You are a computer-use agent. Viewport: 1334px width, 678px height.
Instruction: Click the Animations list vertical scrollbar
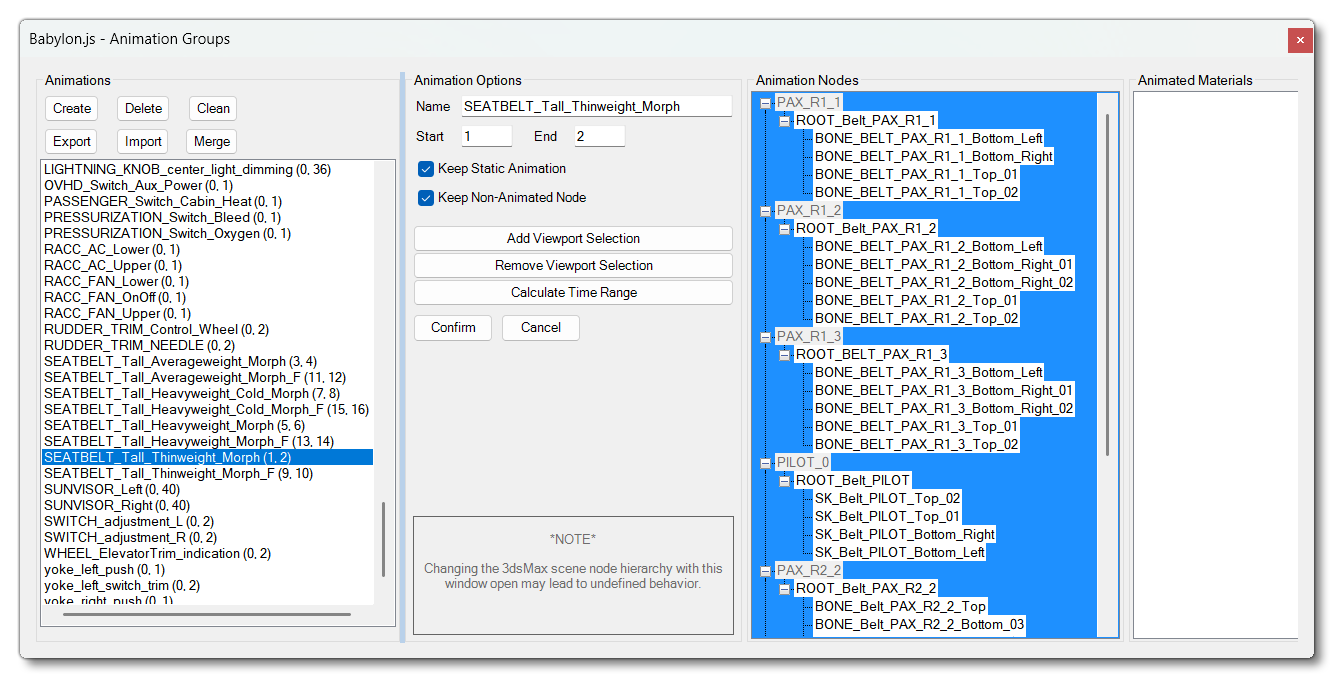point(383,540)
